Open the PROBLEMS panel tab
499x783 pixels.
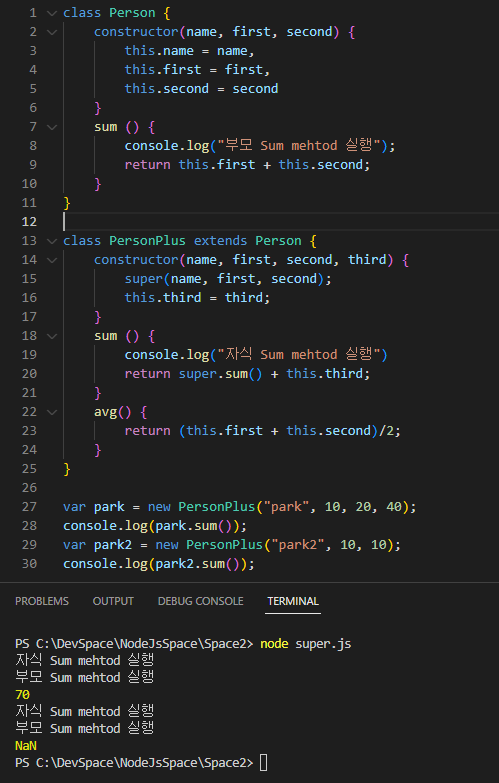point(42,601)
